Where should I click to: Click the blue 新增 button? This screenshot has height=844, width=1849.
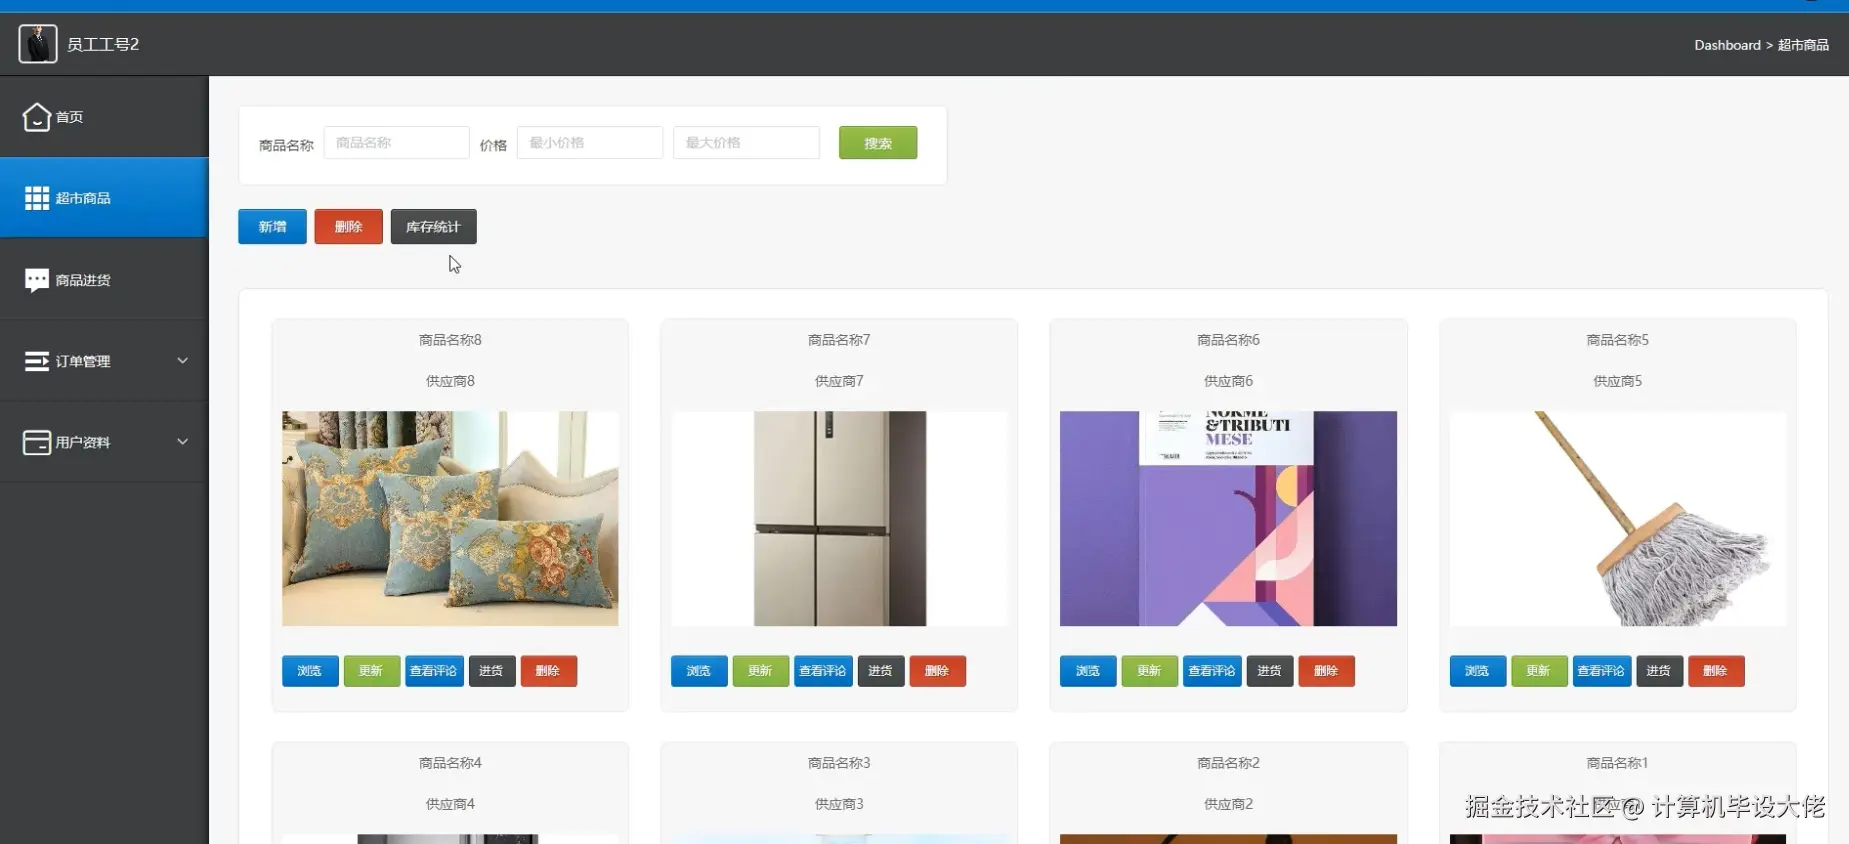coord(272,227)
